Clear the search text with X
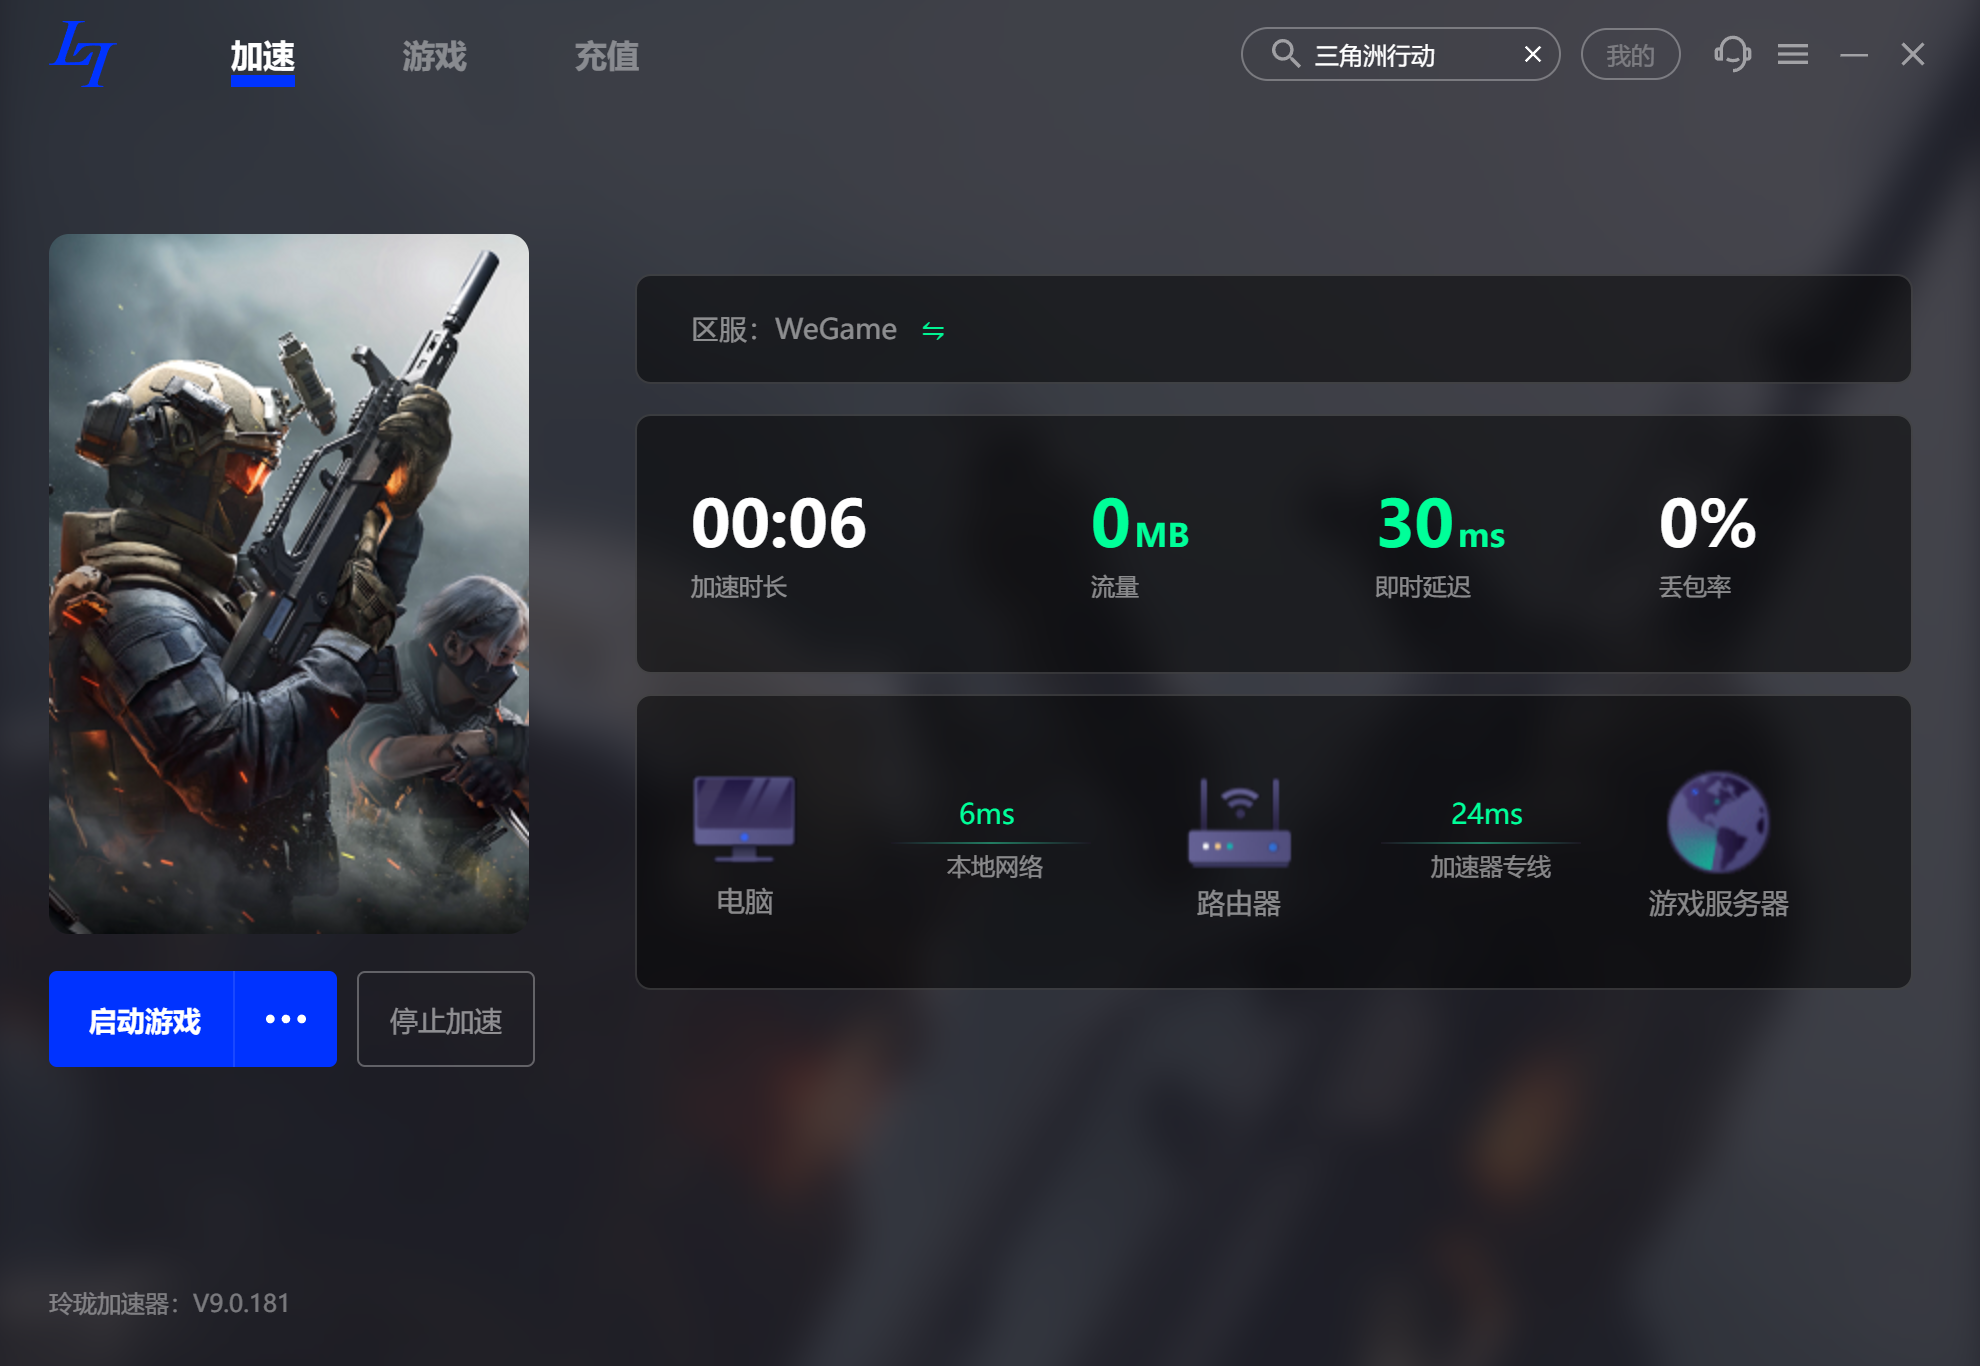Viewport: 1980px width, 1366px height. point(1532,55)
